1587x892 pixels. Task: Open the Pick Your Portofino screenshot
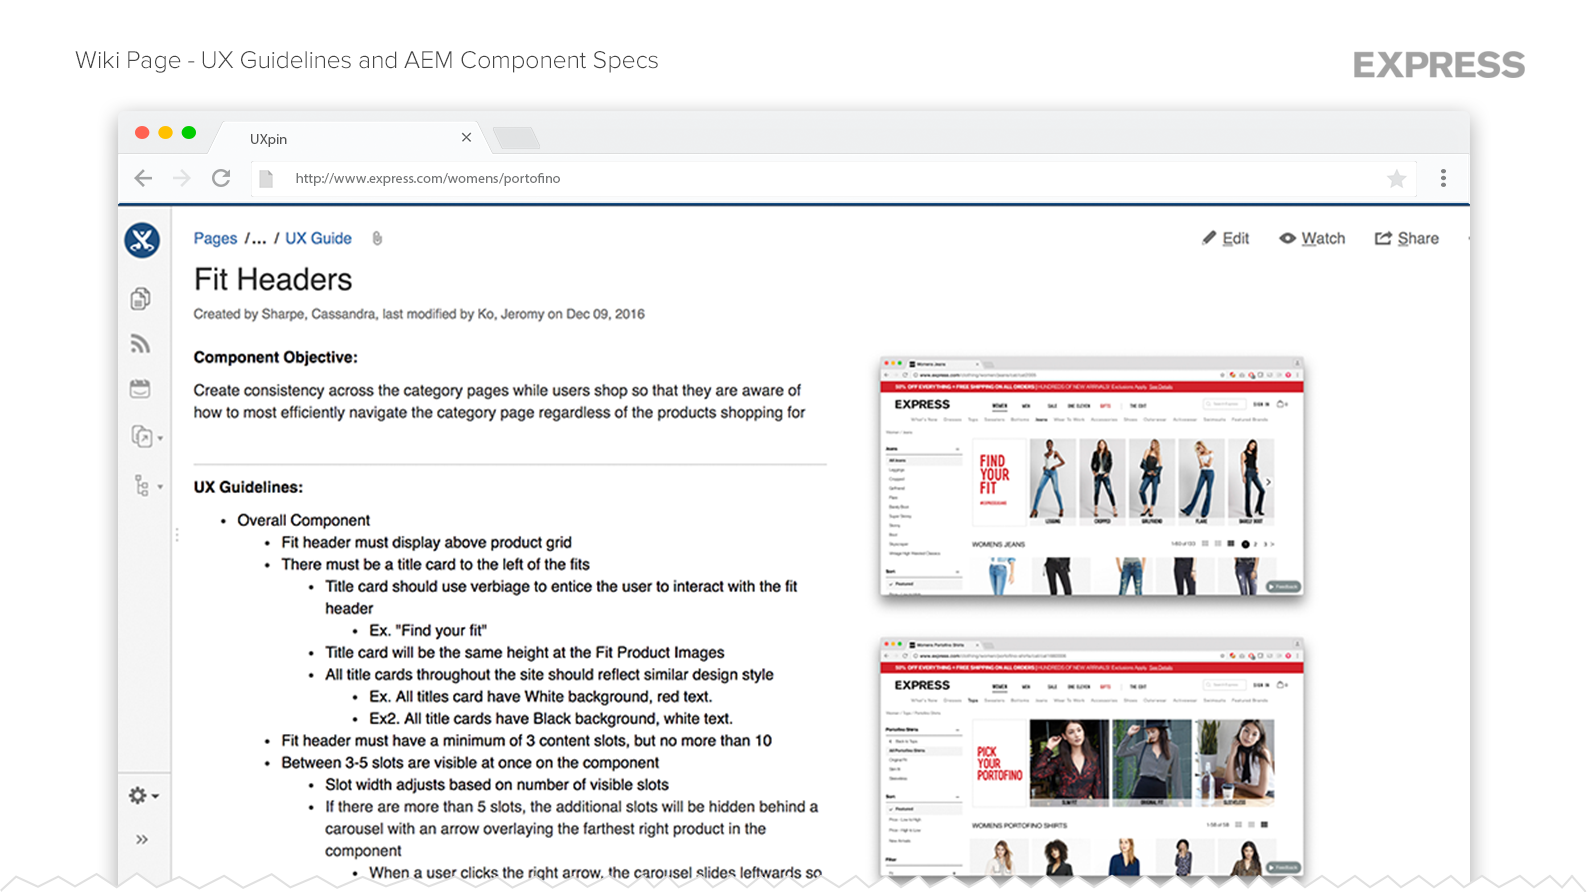click(1092, 758)
